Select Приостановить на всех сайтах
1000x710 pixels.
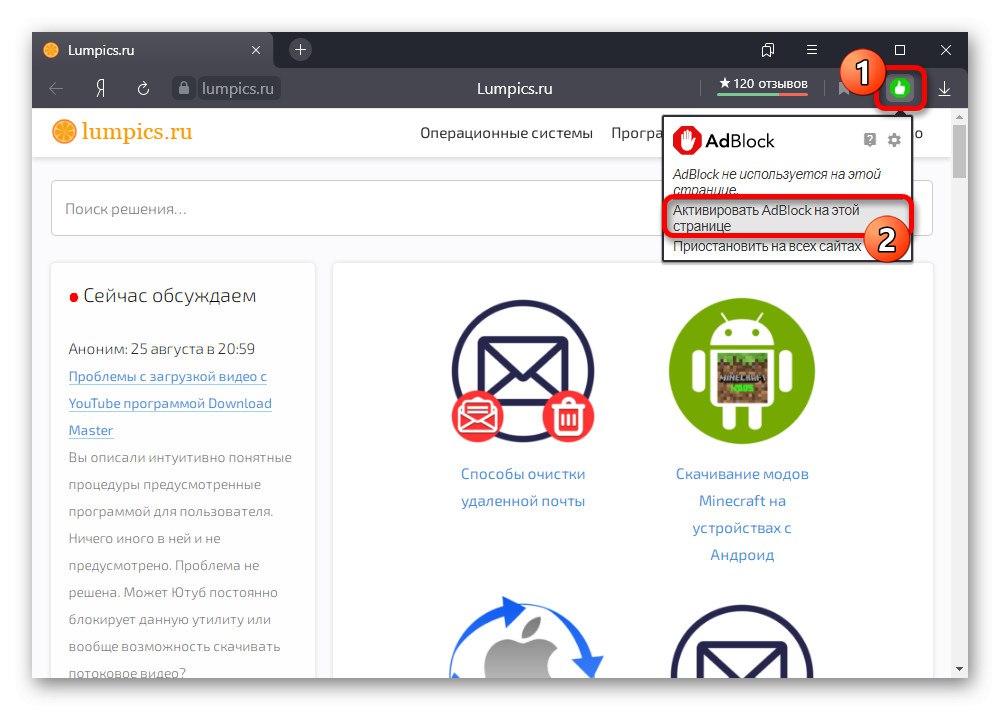(x=767, y=246)
